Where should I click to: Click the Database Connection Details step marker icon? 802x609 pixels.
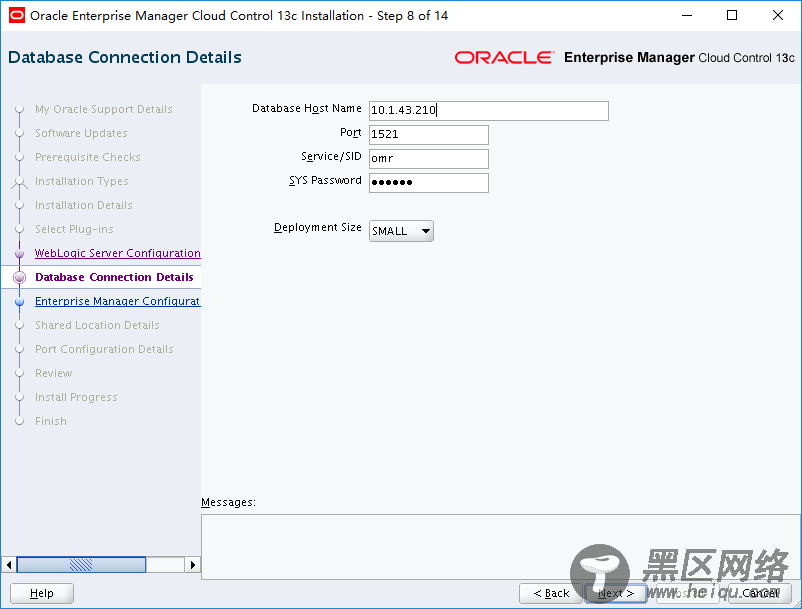click(x=19, y=277)
